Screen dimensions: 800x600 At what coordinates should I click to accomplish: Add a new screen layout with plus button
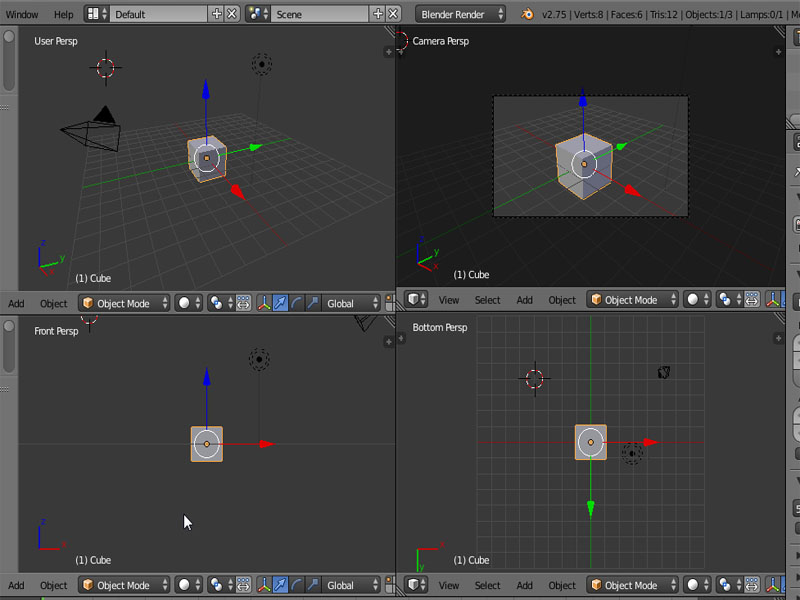point(217,14)
